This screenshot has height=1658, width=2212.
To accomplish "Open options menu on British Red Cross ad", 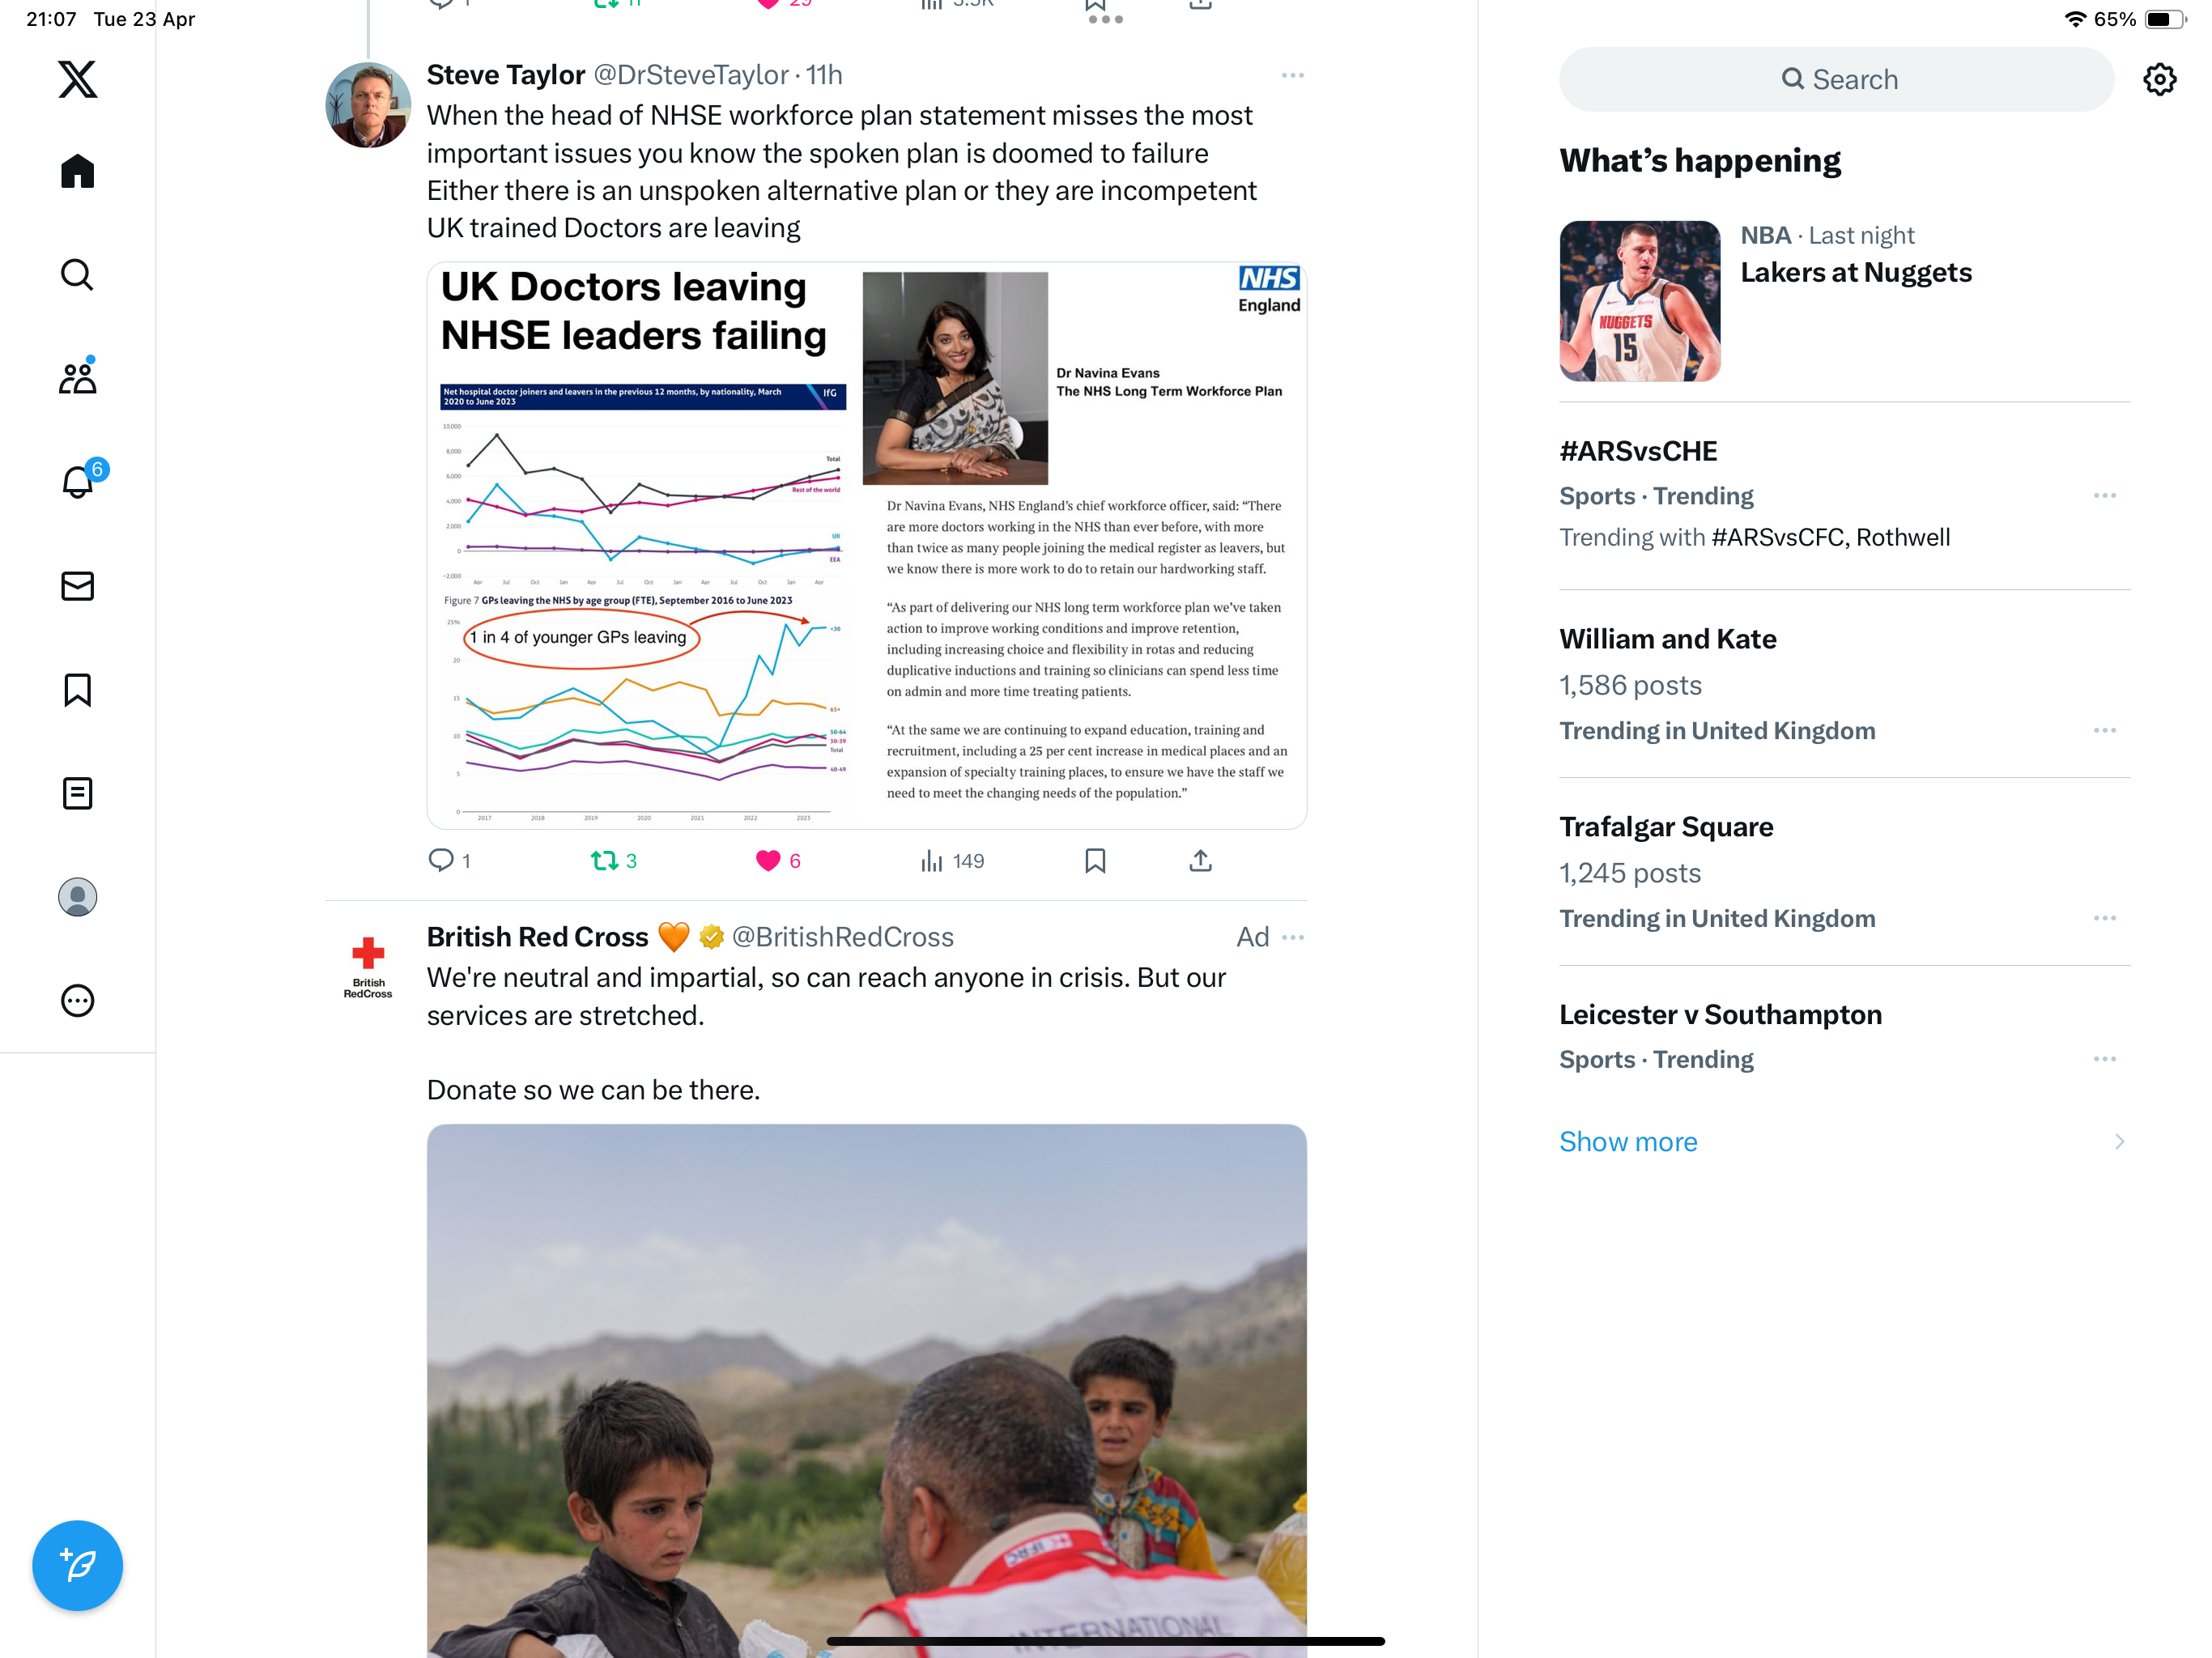I will [1292, 938].
